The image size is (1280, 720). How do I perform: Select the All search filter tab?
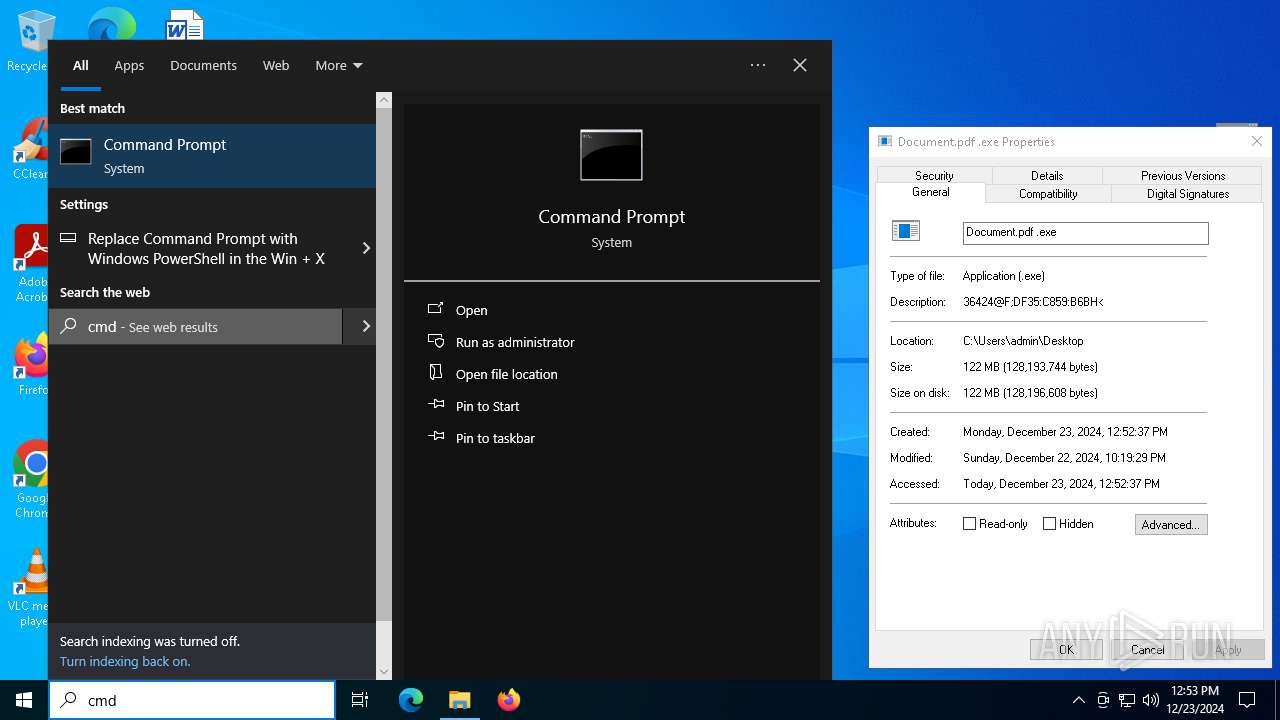tap(81, 65)
